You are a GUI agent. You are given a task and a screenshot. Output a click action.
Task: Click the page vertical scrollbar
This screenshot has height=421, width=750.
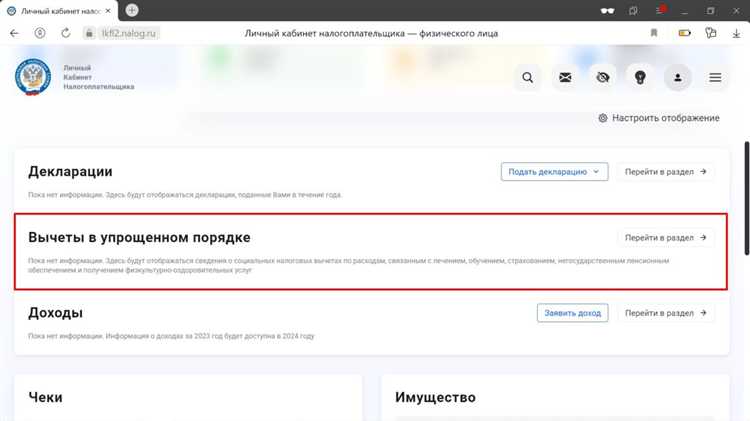point(747,198)
